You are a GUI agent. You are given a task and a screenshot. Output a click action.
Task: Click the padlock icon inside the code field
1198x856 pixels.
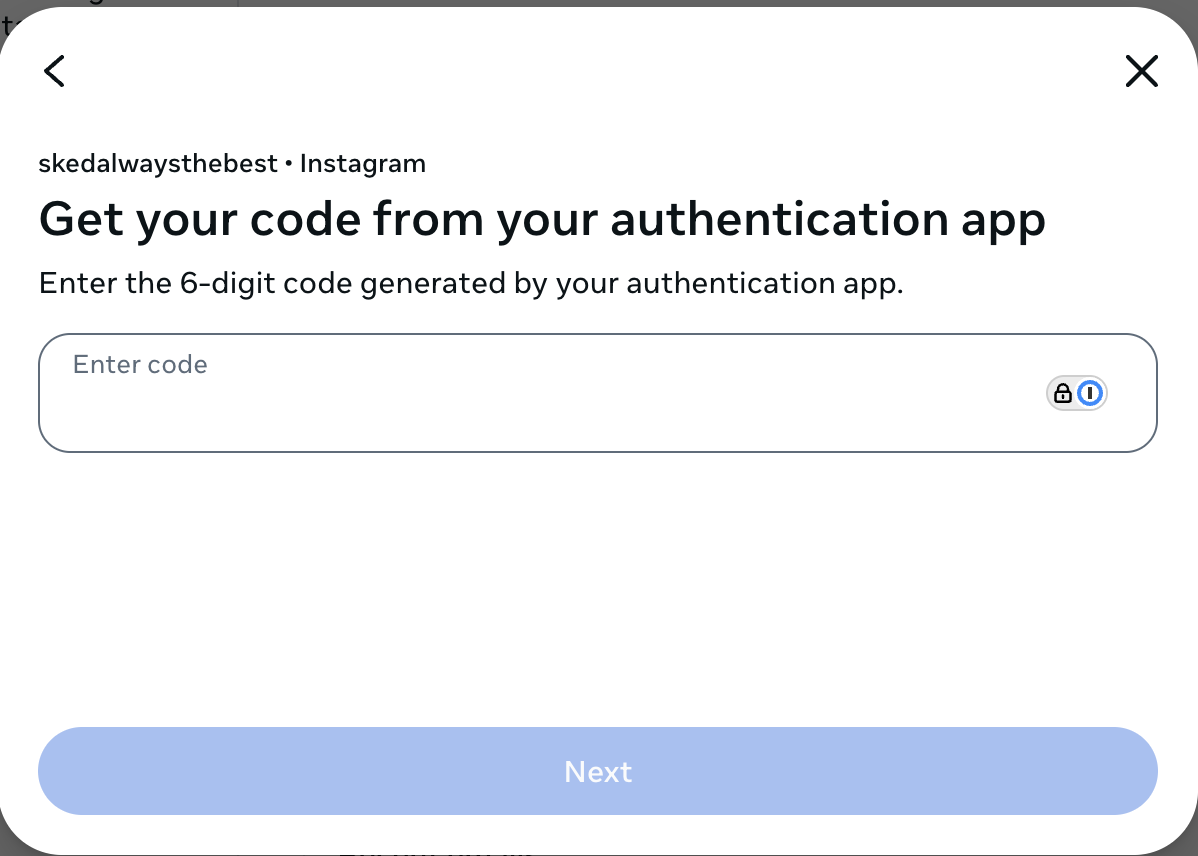click(1062, 394)
